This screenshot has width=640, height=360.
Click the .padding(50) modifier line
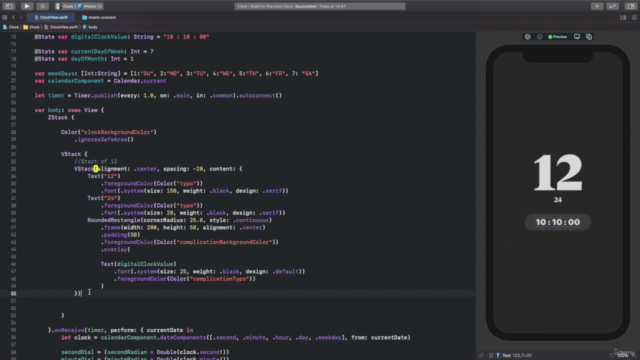pyautogui.click(x=120, y=235)
